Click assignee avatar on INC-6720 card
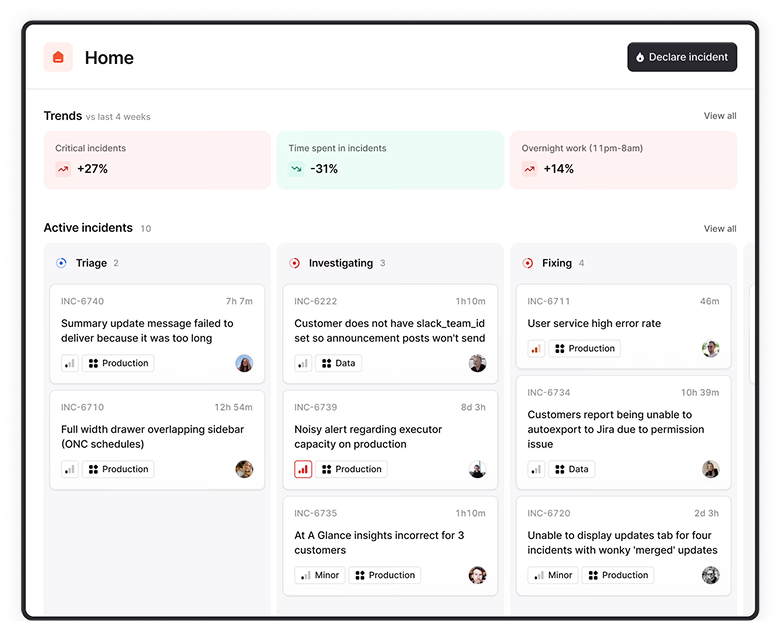 tap(710, 575)
